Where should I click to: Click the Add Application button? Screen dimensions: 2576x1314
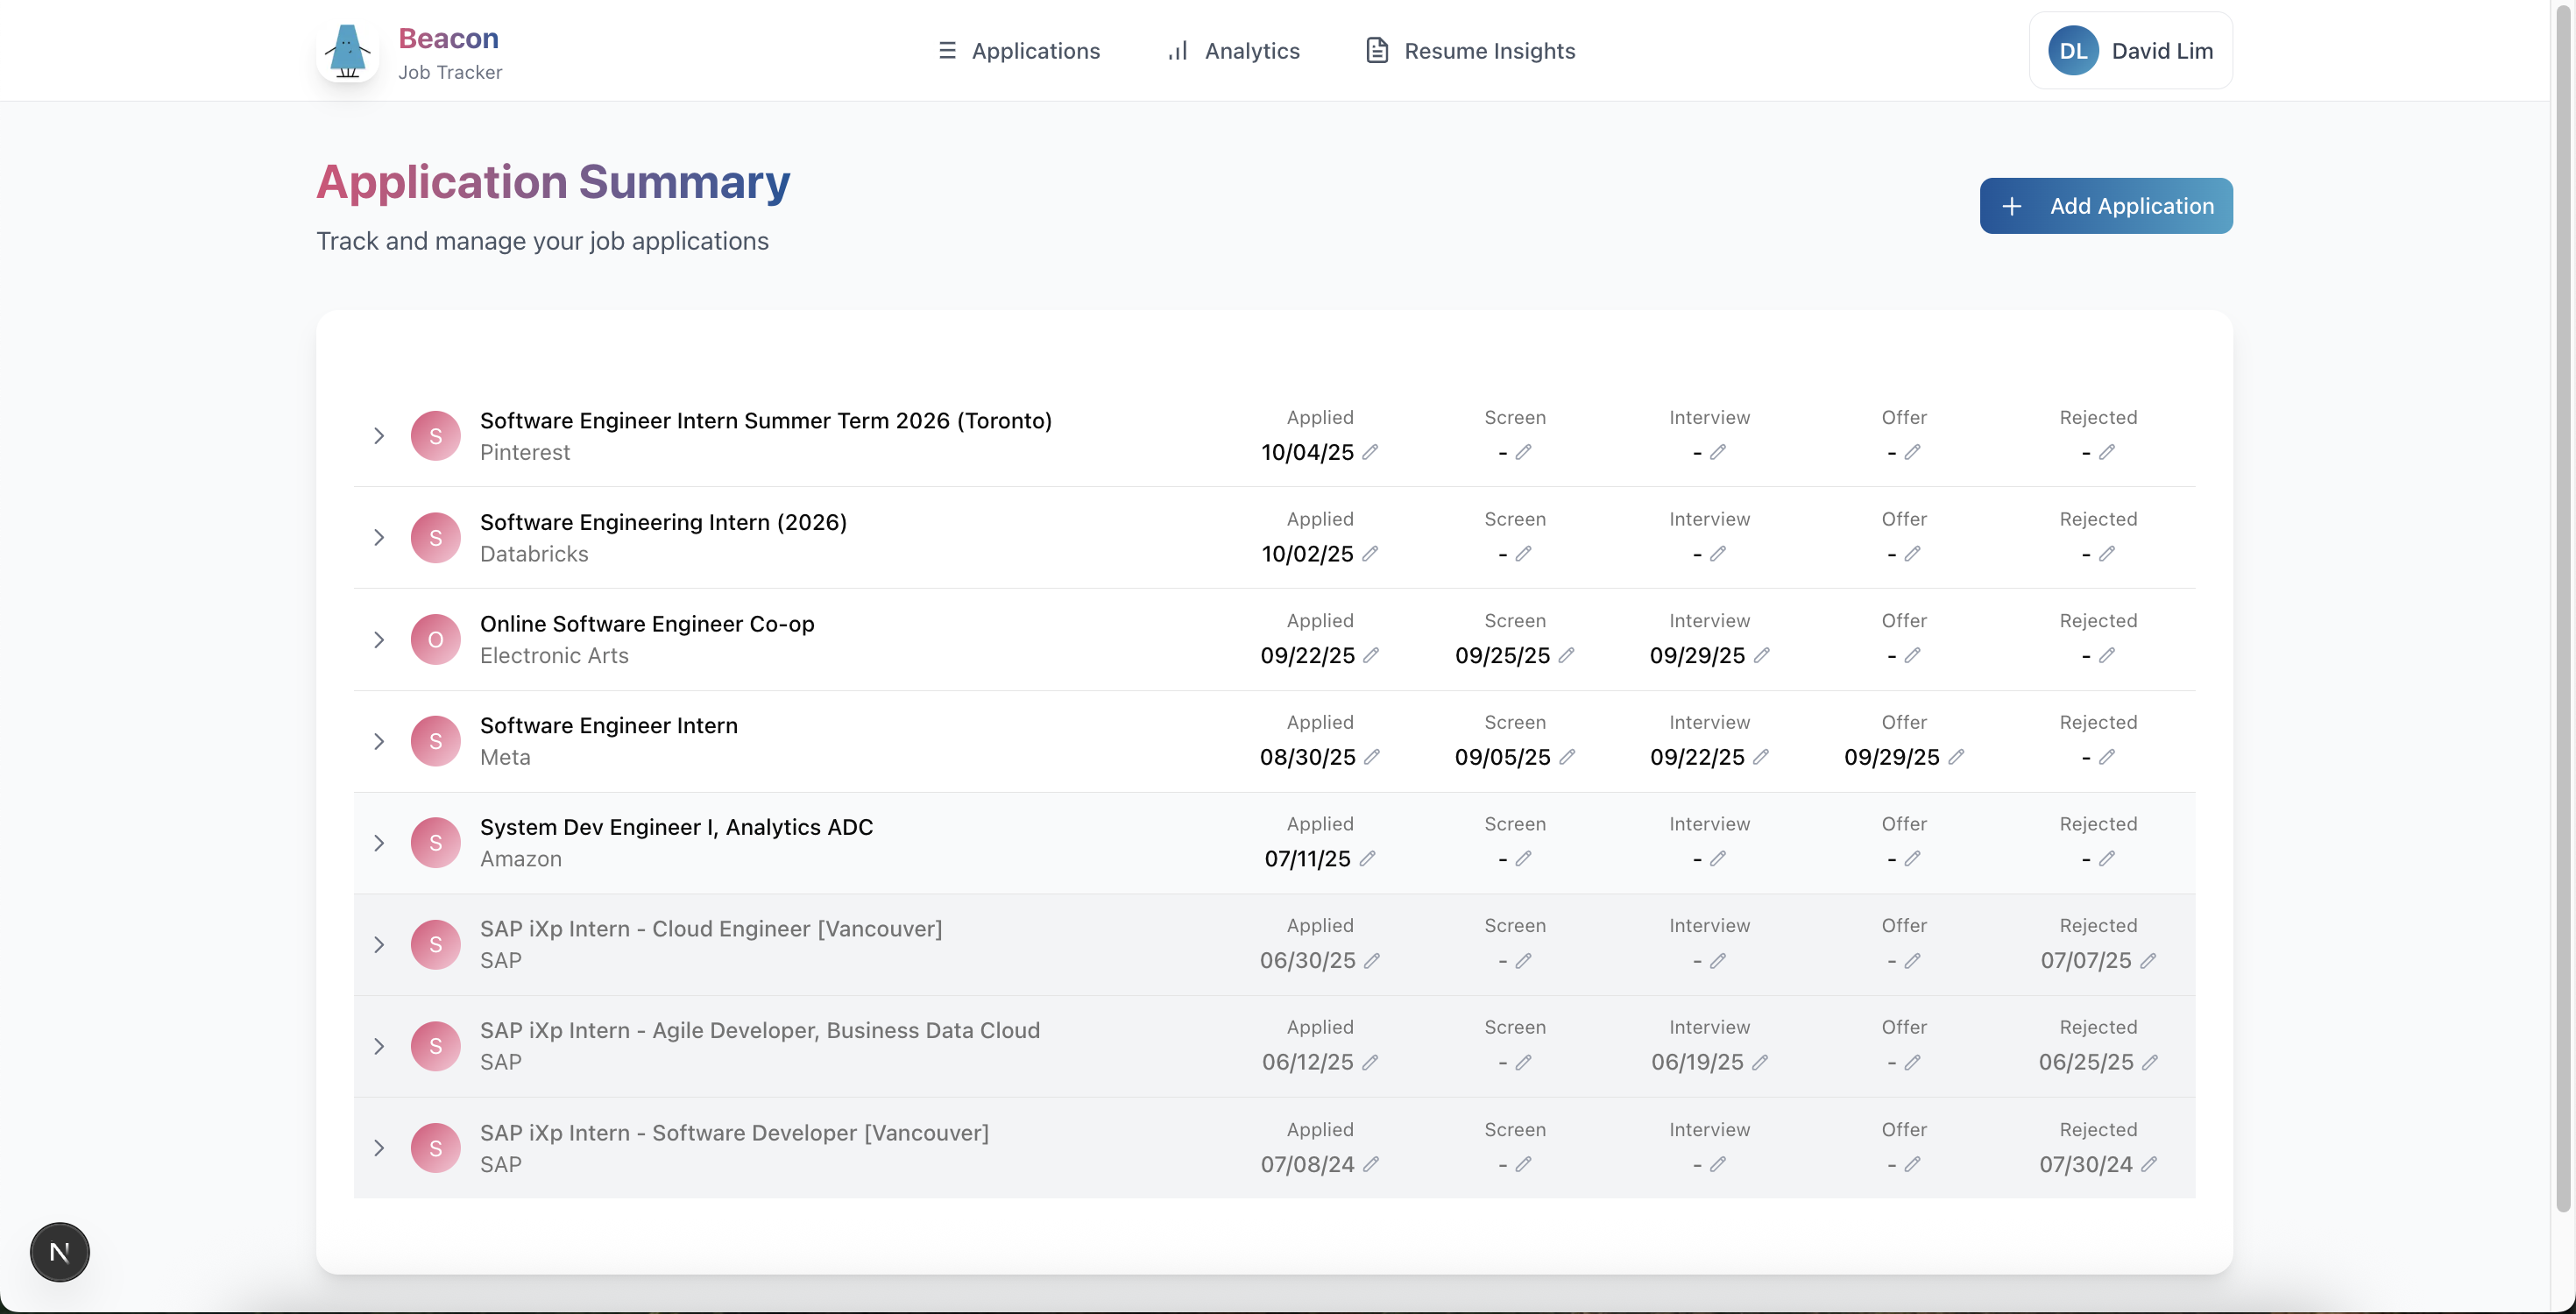[x=2106, y=206]
